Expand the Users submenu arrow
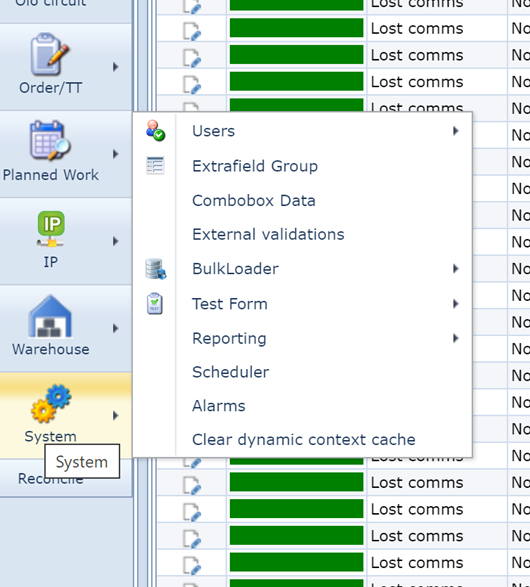Image resolution: width=530 pixels, height=587 pixels. pyautogui.click(x=456, y=131)
